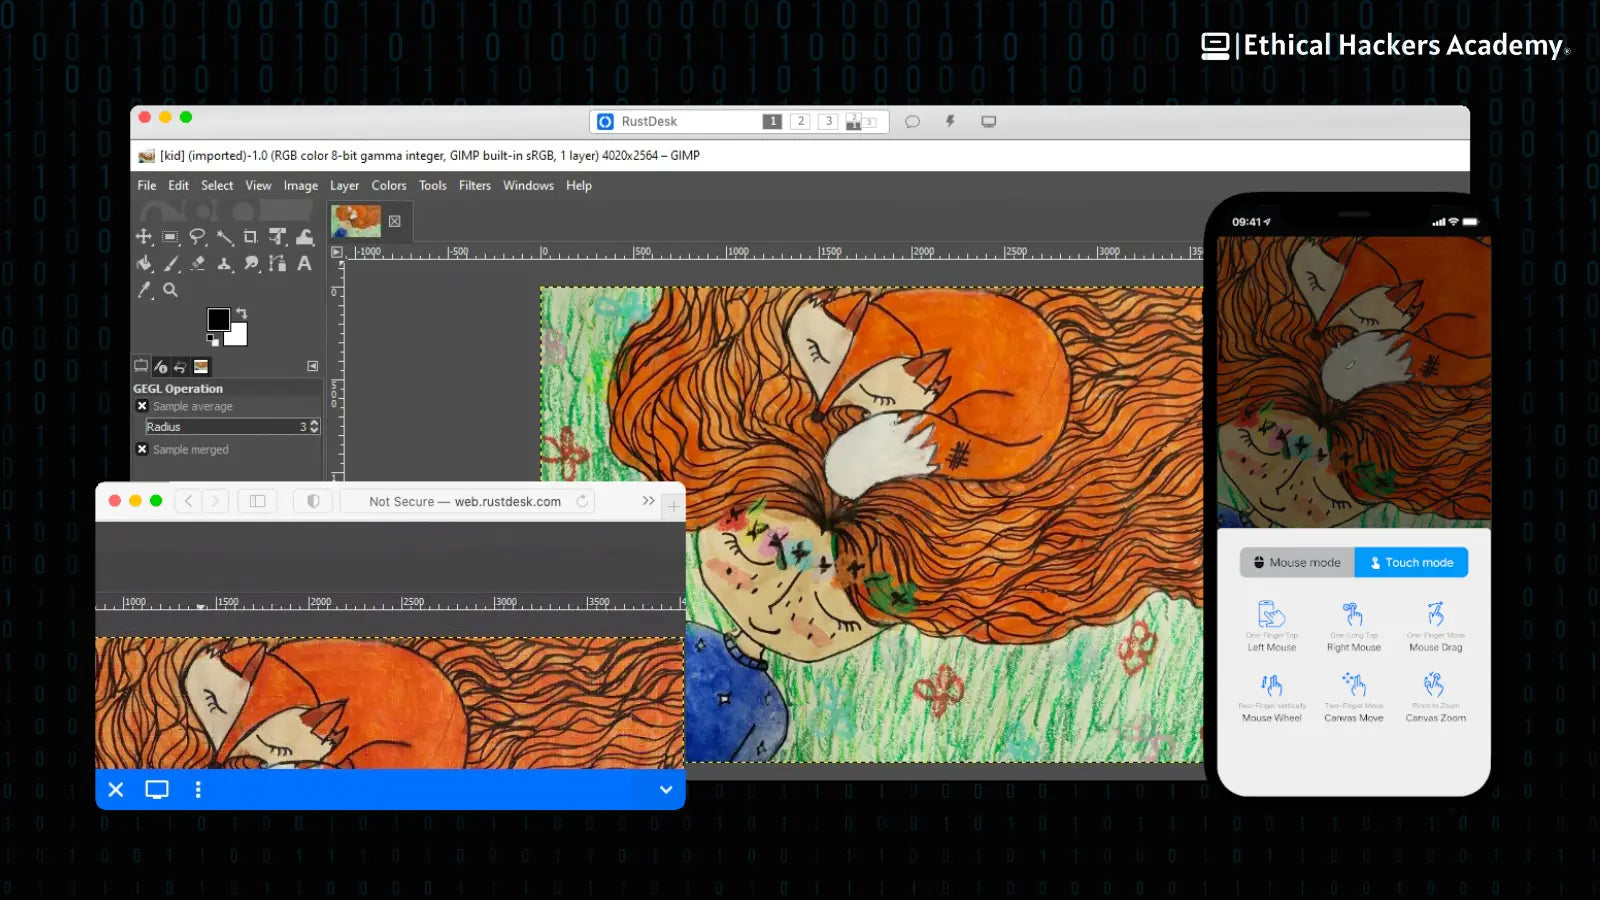Open the RustDesk lightning actions icon
This screenshot has height=900, width=1600.
[x=950, y=121]
